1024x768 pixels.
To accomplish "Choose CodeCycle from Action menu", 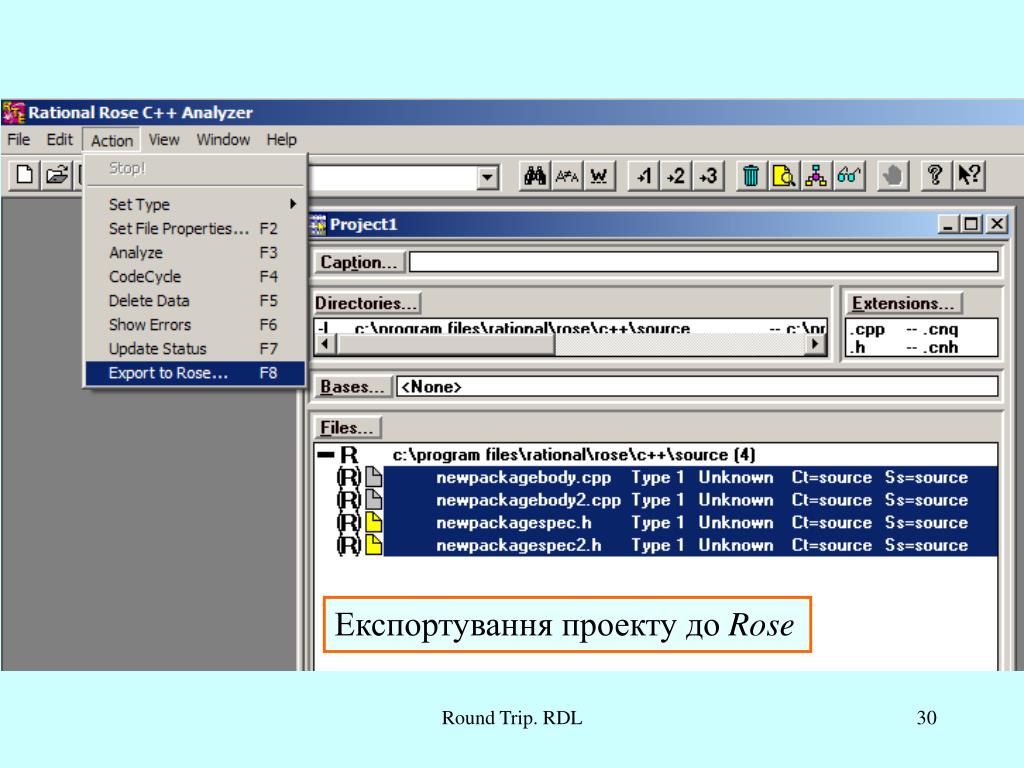I will (x=195, y=277).
